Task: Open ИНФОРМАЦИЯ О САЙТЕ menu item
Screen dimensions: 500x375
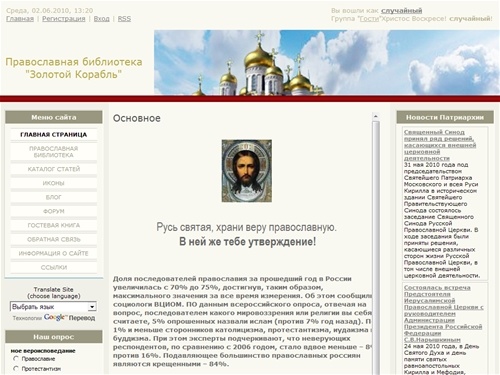Action: [x=54, y=253]
